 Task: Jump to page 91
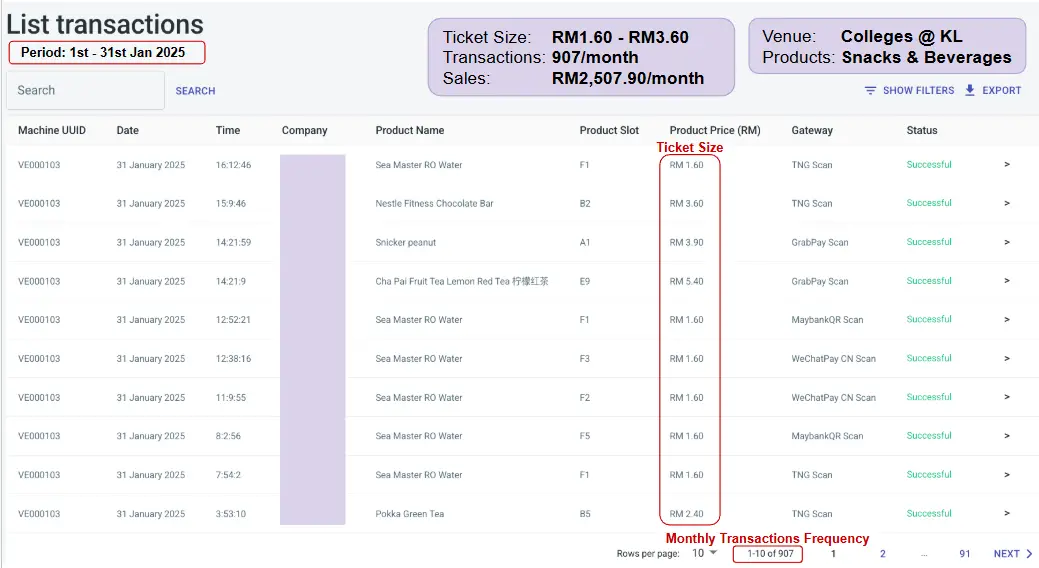[965, 553]
